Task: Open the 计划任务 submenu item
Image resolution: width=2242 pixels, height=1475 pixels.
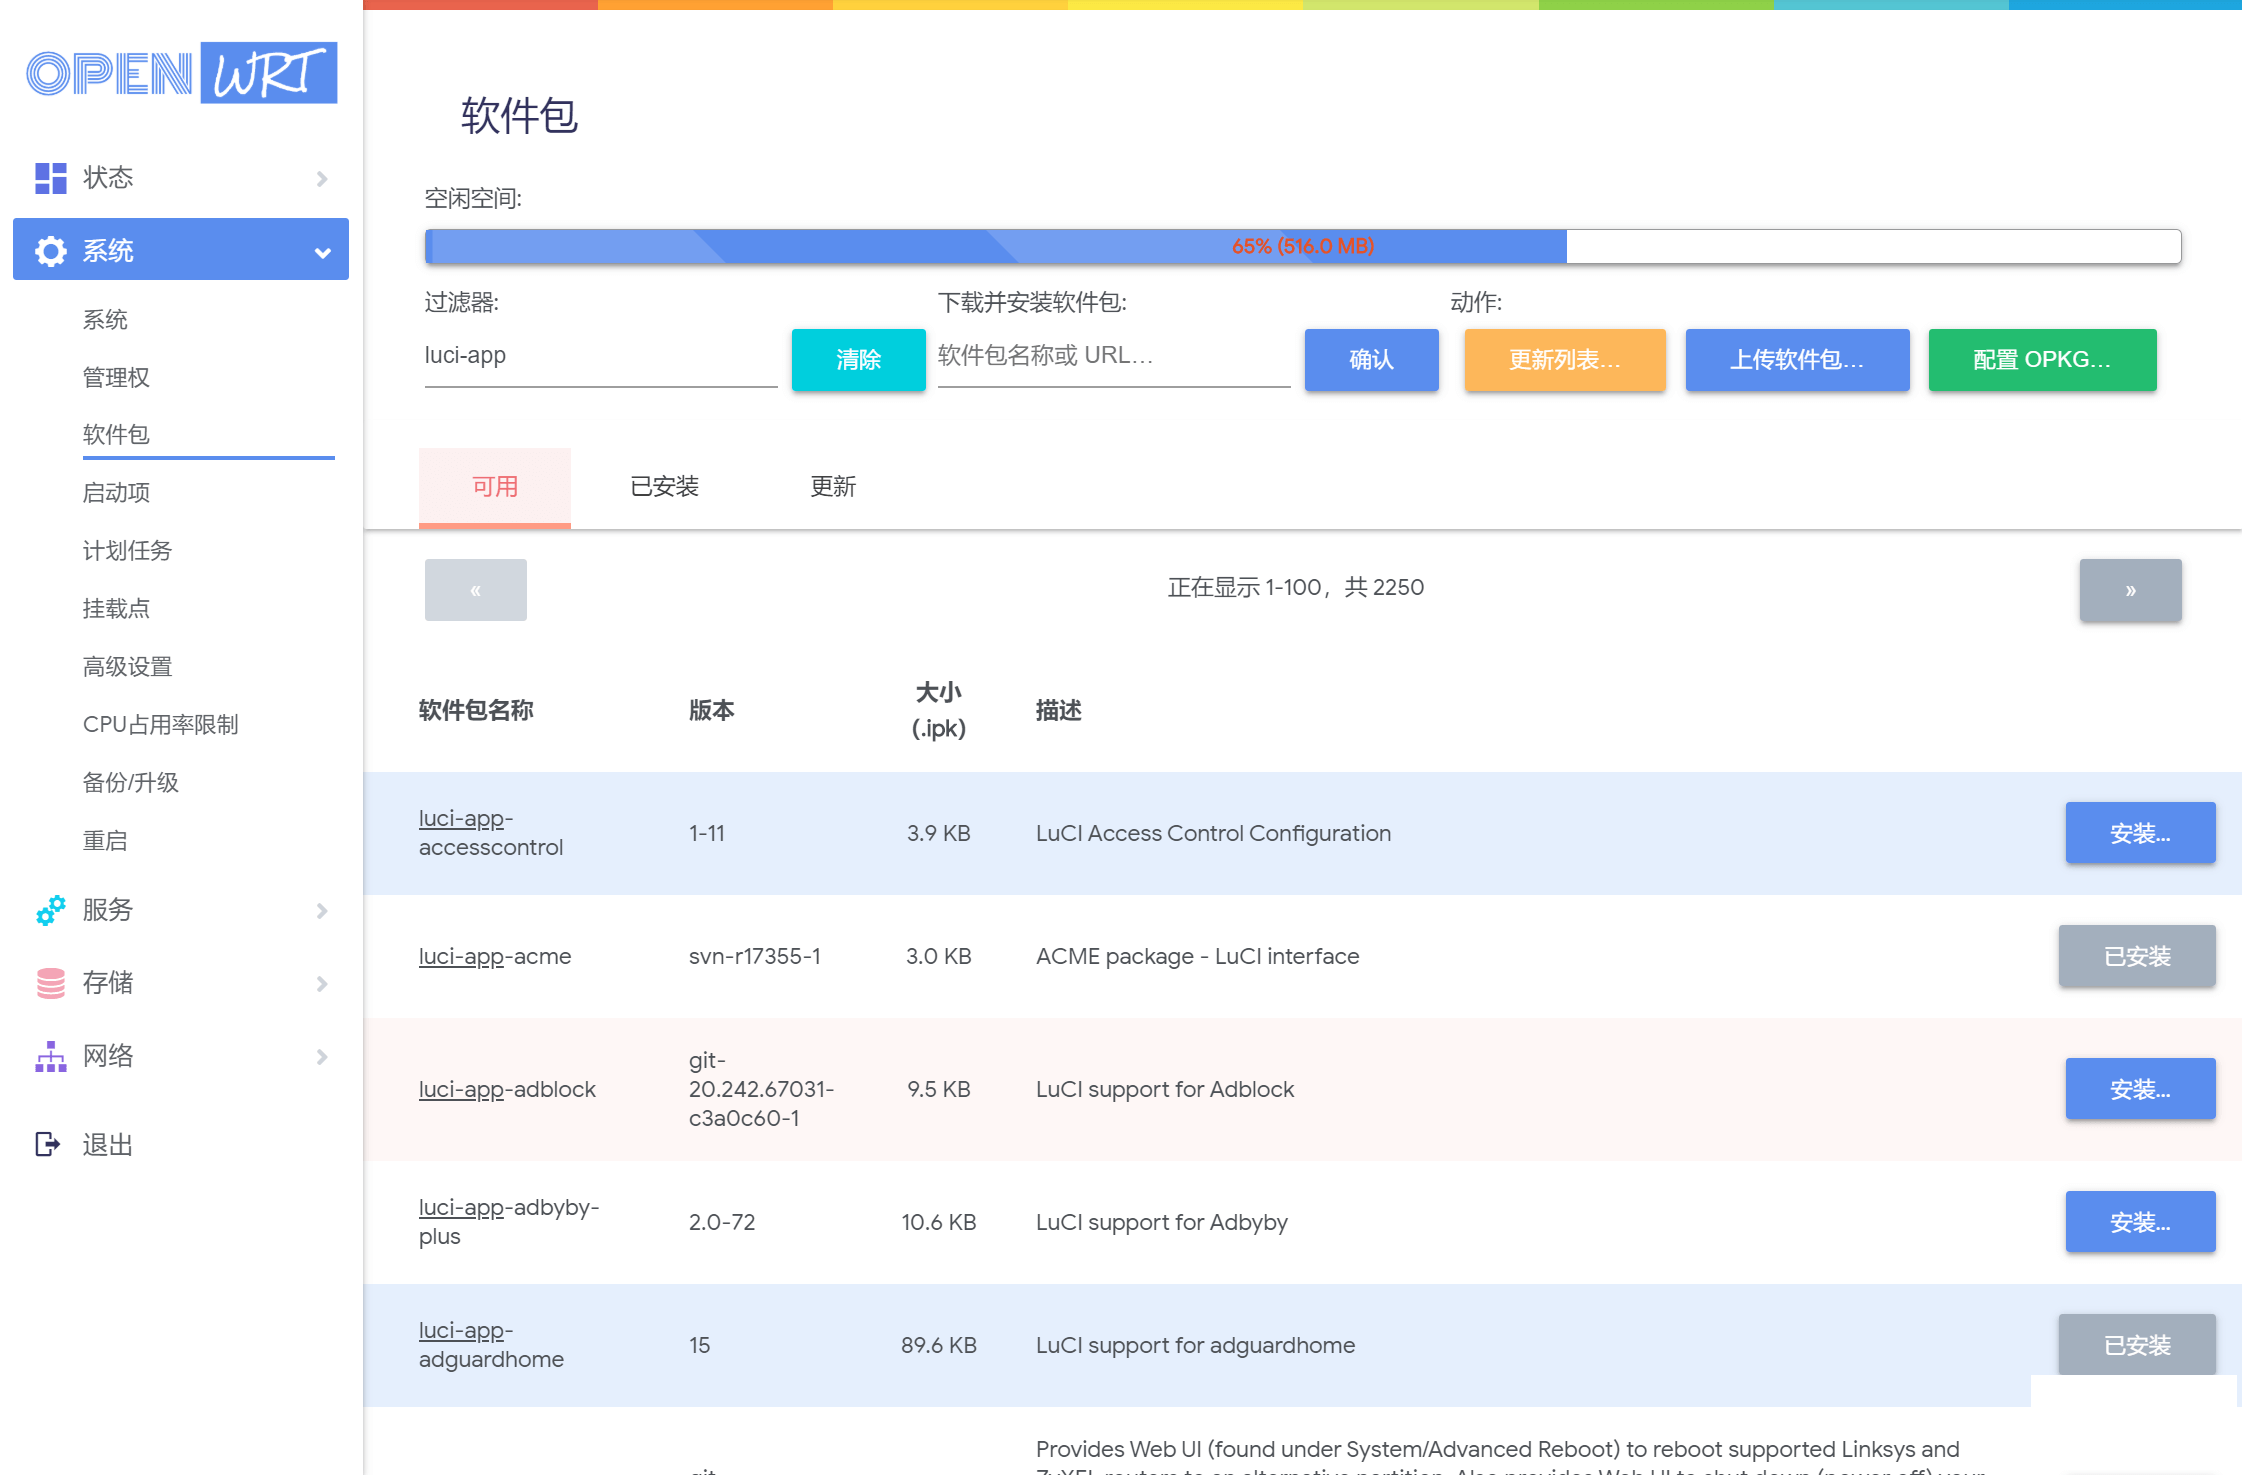Action: pos(127,551)
